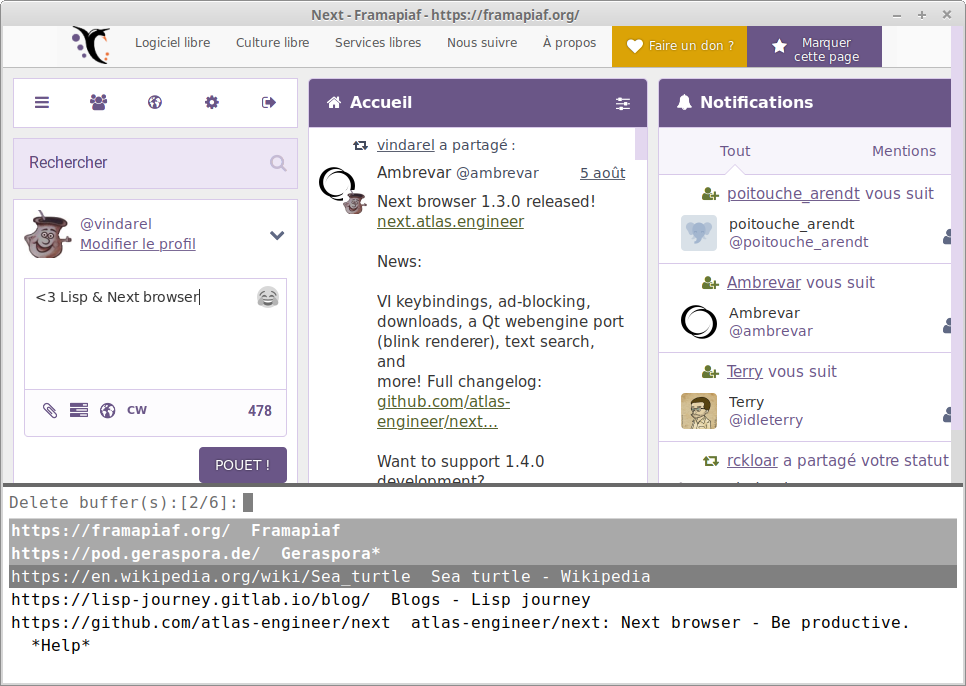
Task: Click the 478 character counter
Action: point(260,411)
